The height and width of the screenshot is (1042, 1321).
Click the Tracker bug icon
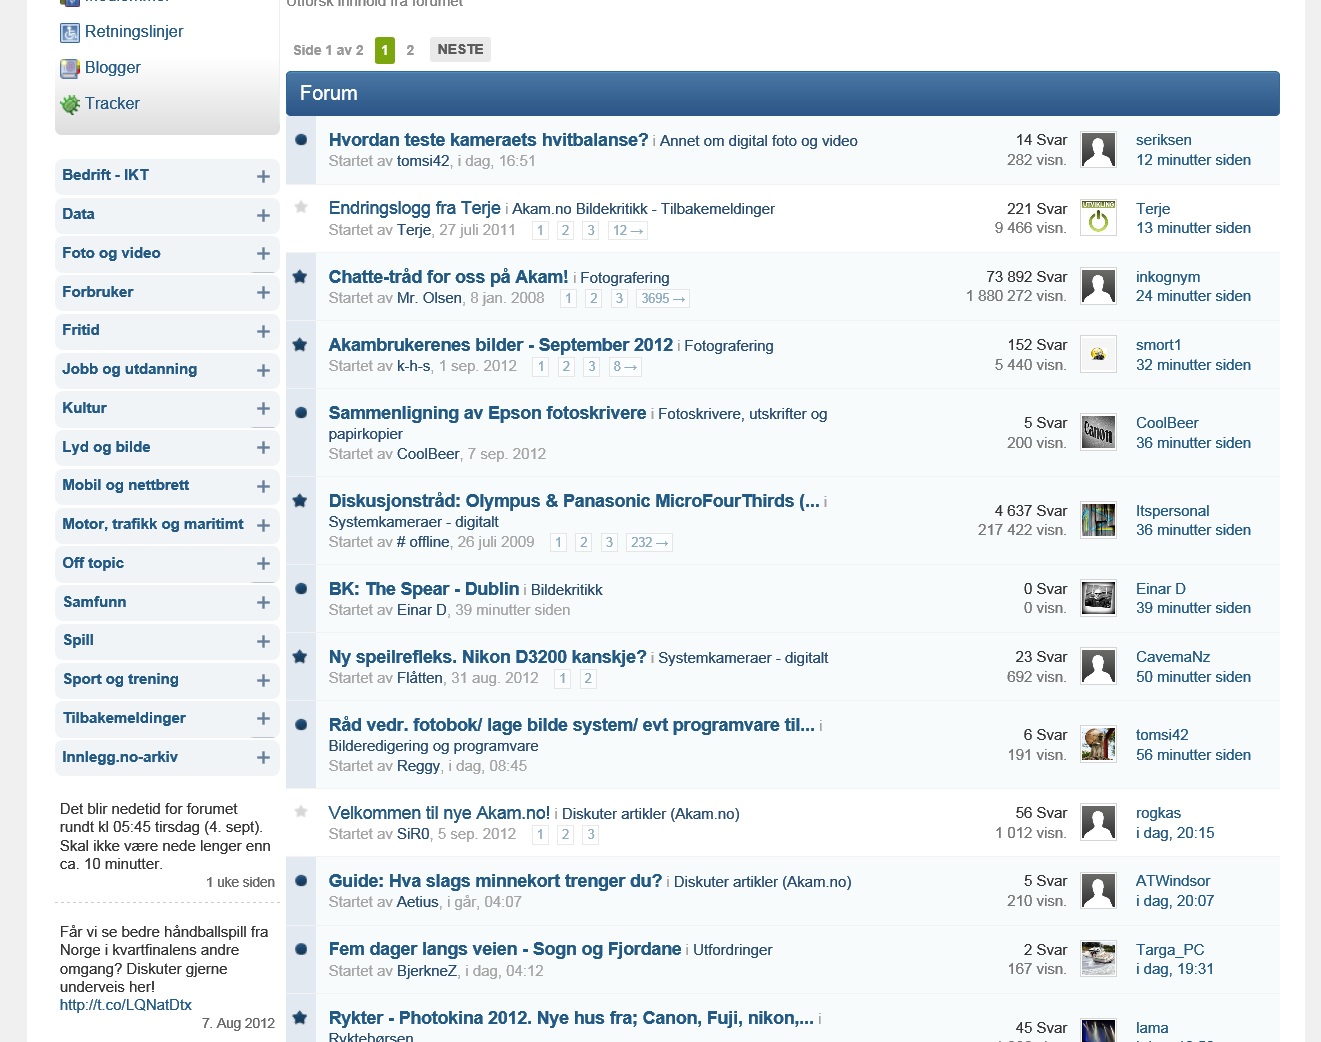pyautogui.click(x=70, y=105)
